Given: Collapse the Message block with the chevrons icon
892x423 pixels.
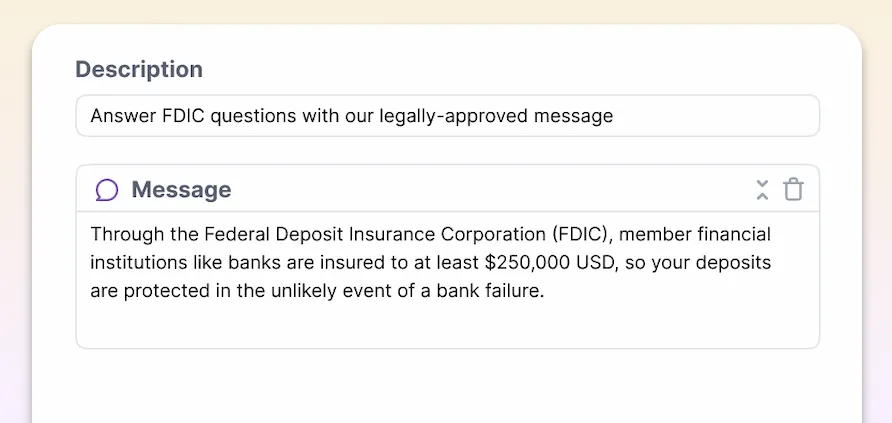Looking at the screenshot, I should pos(762,190).
